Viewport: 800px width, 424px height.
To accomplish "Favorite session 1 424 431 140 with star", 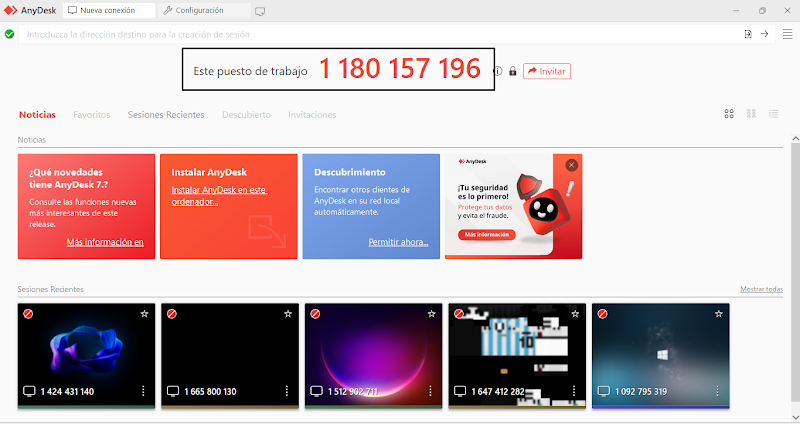I will pyautogui.click(x=144, y=314).
